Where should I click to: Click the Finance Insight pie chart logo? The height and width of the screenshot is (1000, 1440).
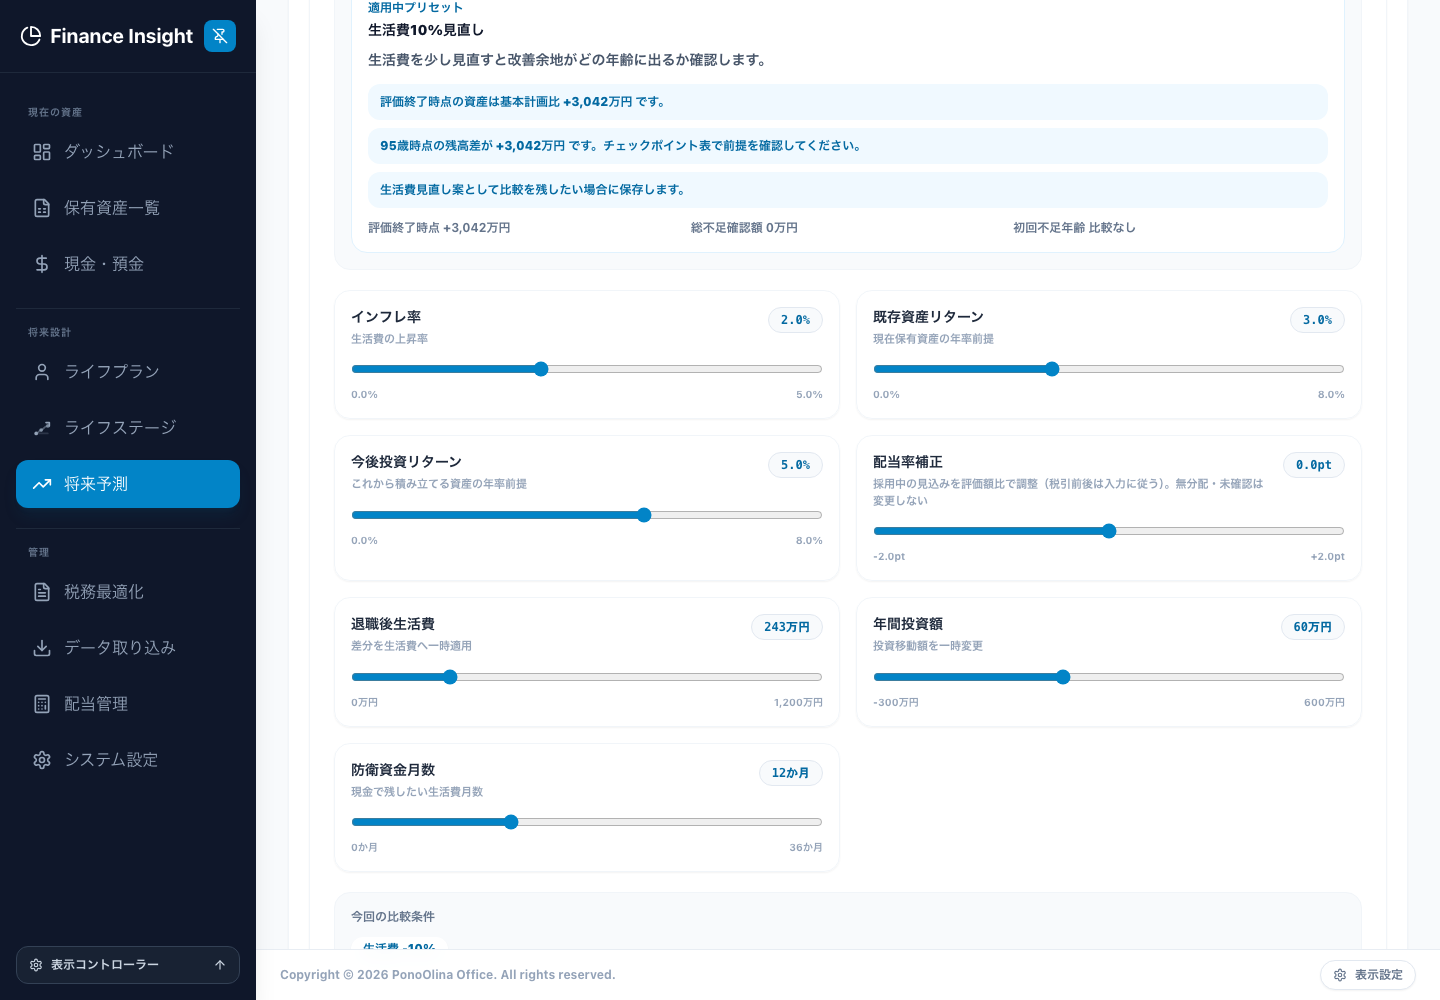(31, 36)
